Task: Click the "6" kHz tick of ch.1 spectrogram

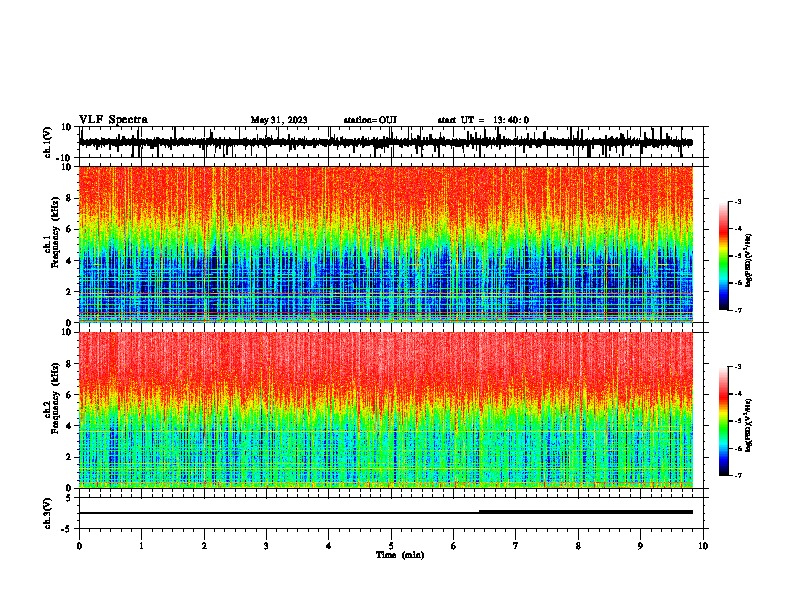Action: [x=70, y=229]
